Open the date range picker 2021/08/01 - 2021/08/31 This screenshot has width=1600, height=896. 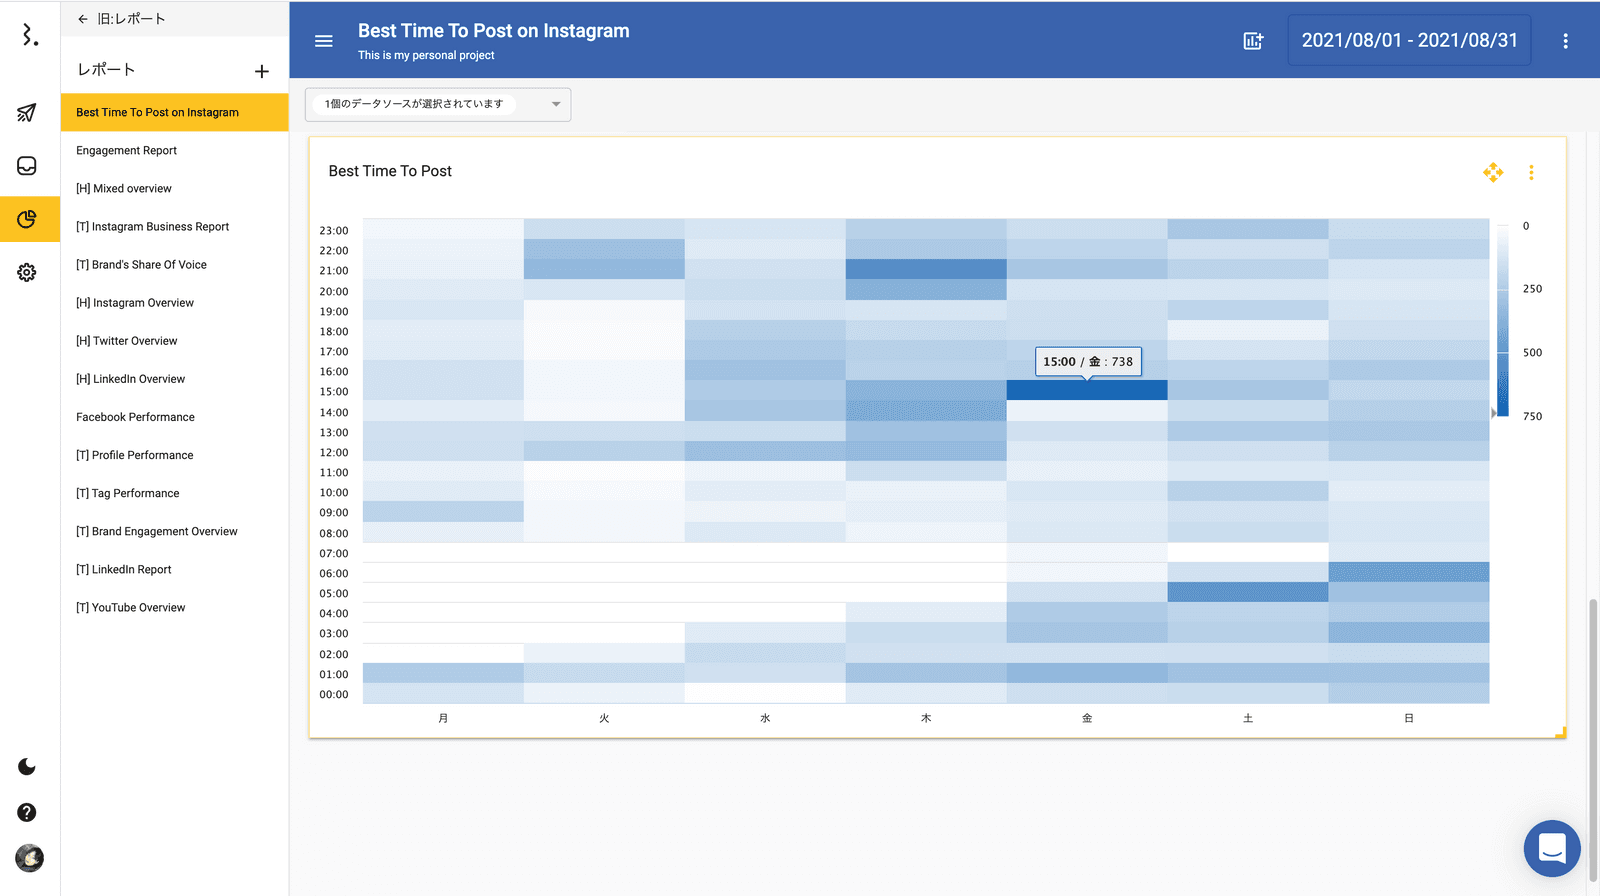pos(1409,41)
